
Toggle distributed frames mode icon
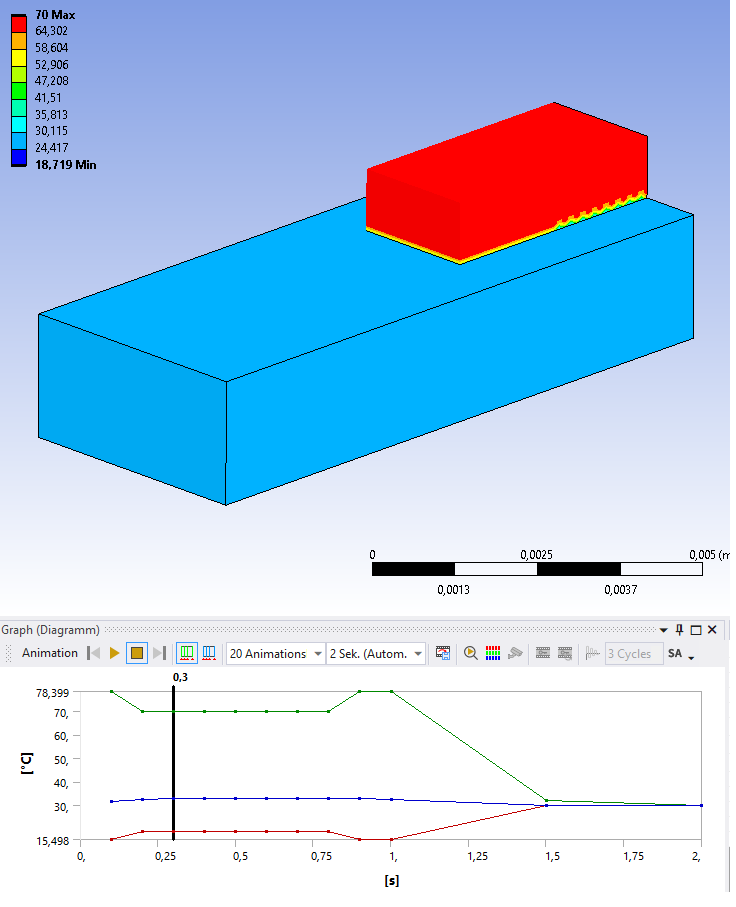(x=187, y=654)
